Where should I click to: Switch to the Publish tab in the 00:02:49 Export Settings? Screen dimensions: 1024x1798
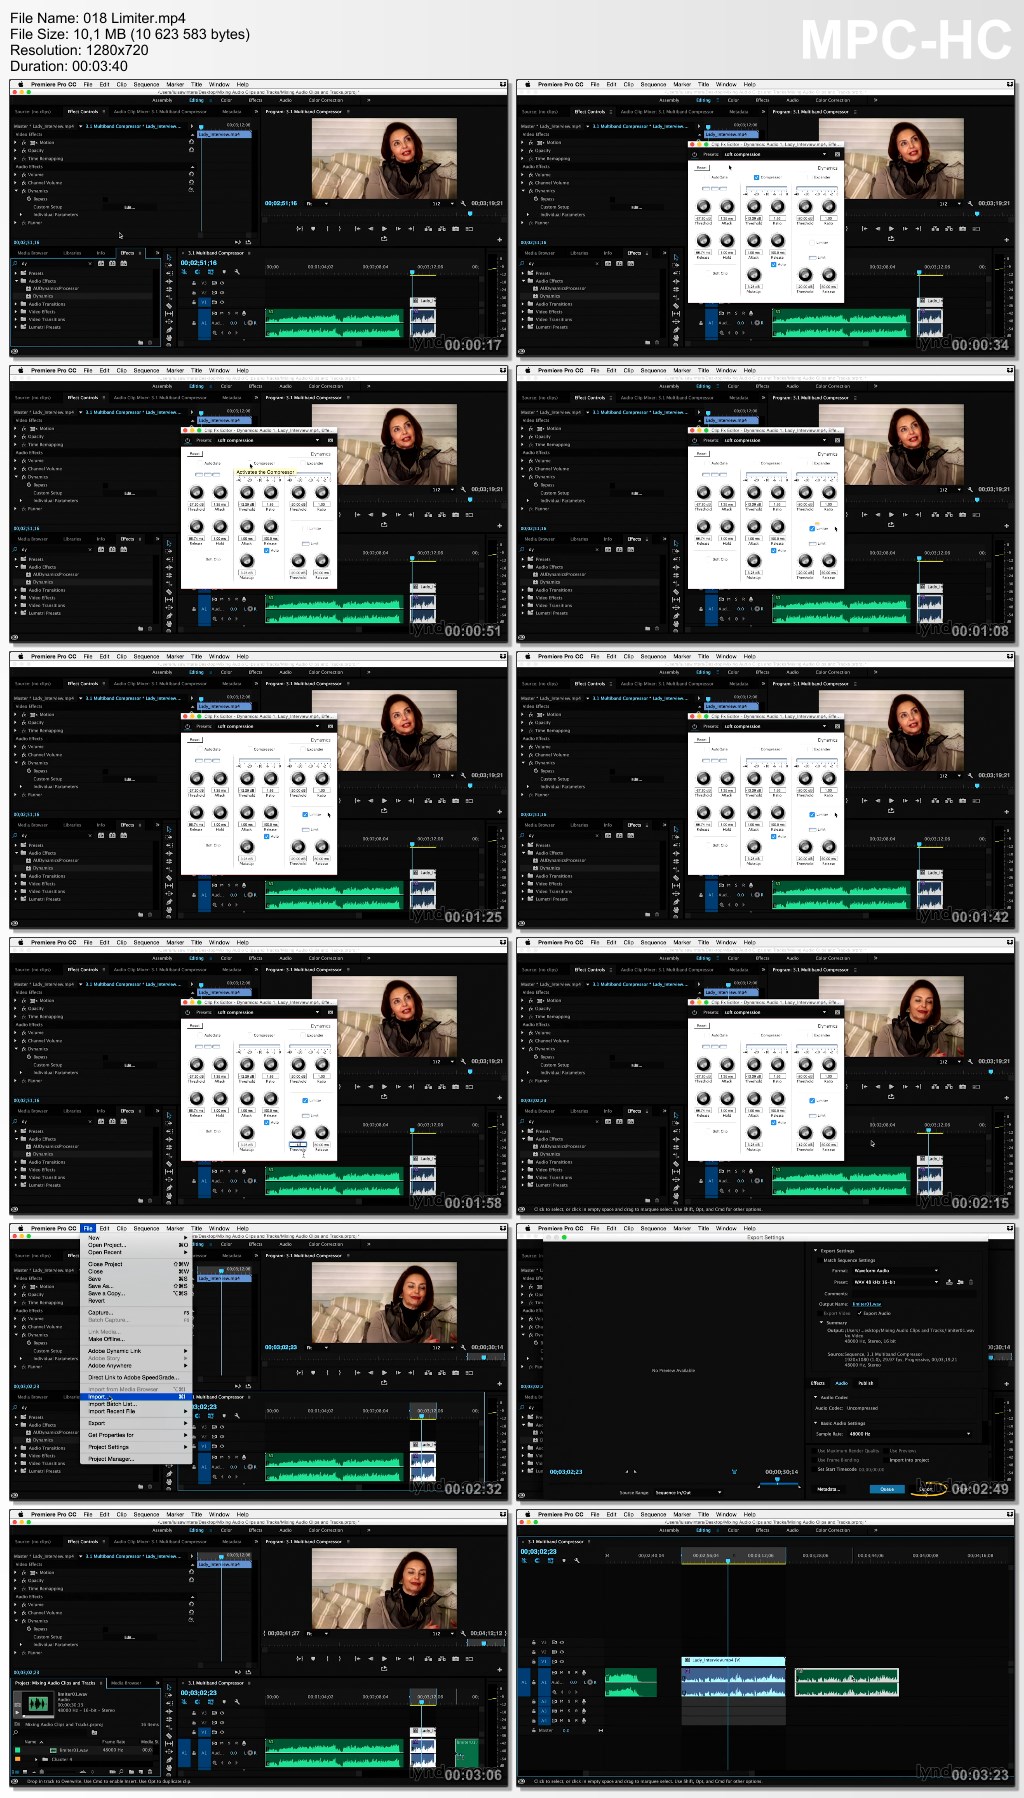(866, 1383)
